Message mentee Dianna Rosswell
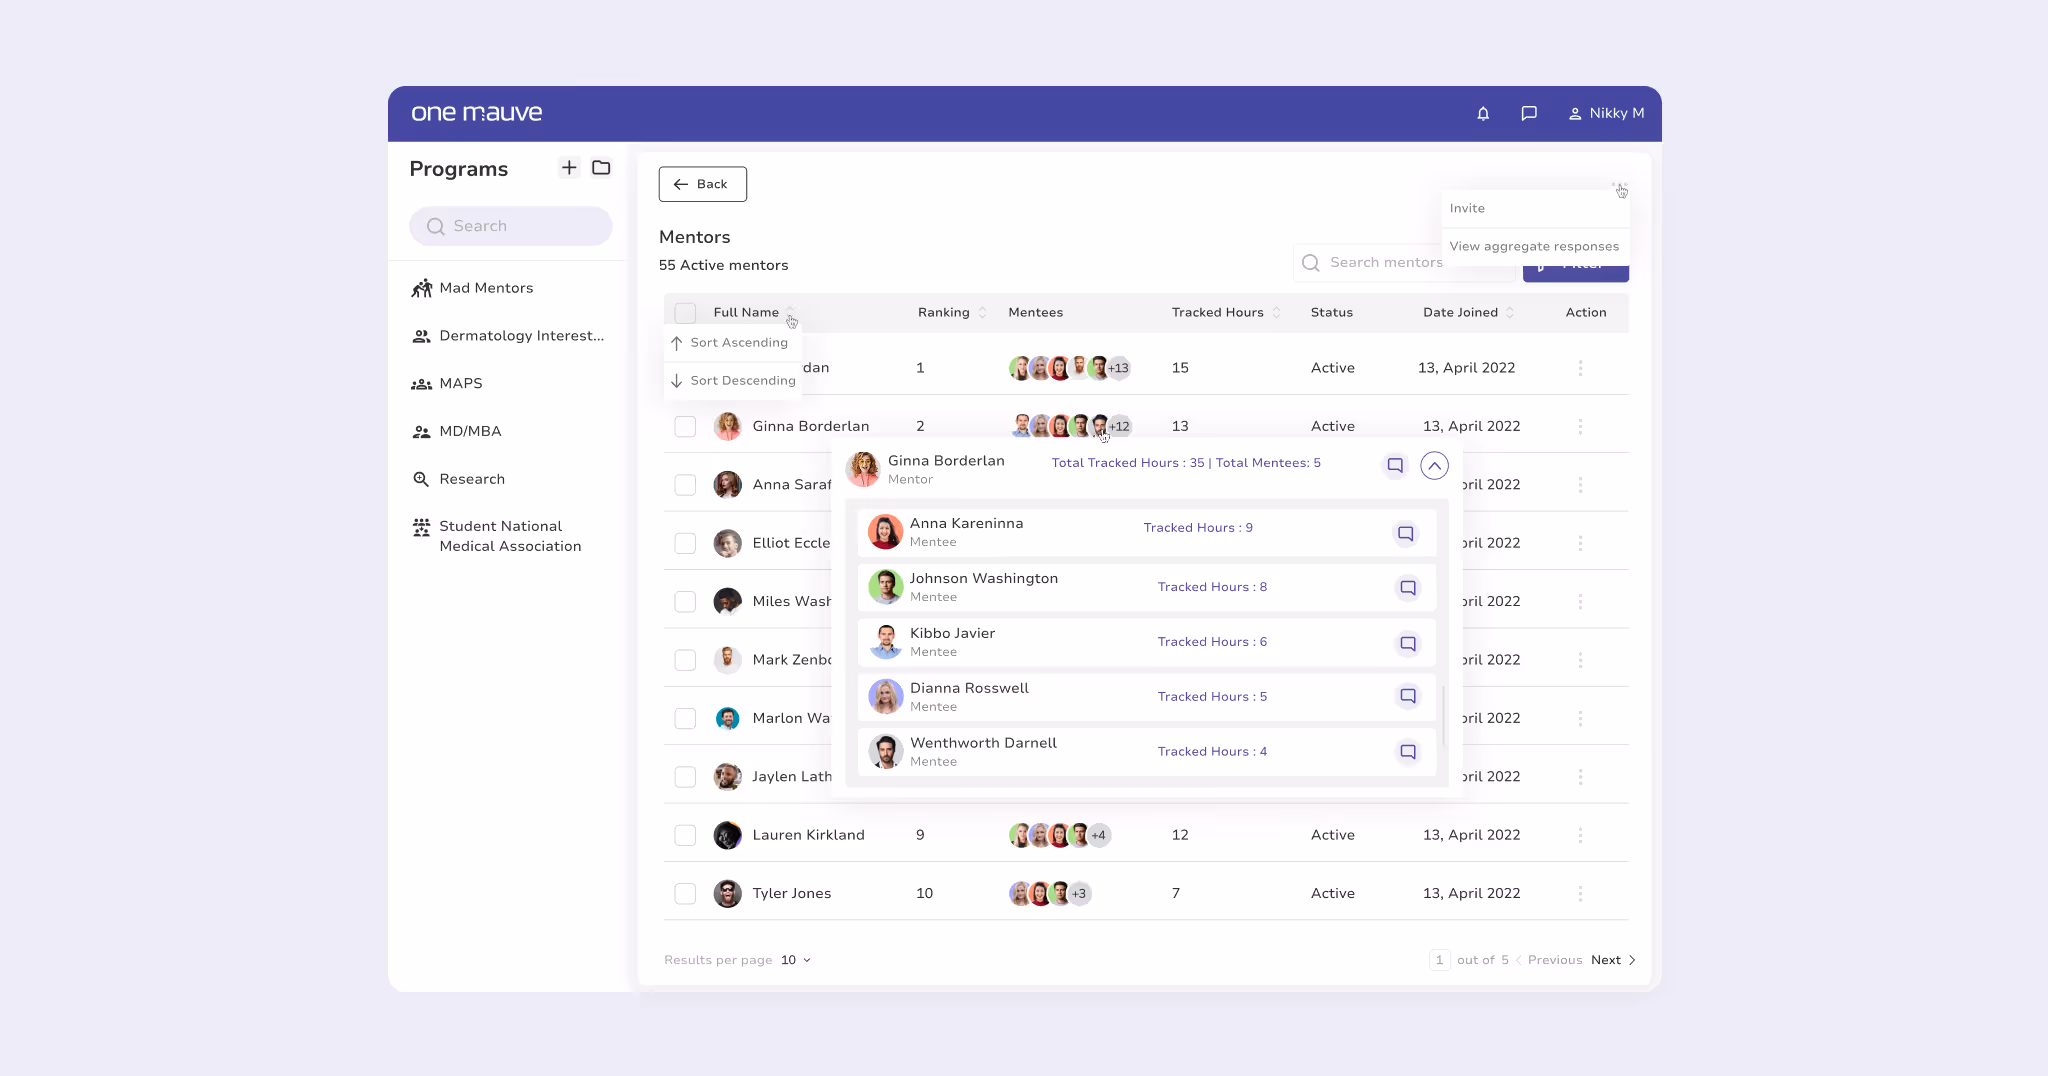This screenshot has height=1076, width=2048. 1408,696
